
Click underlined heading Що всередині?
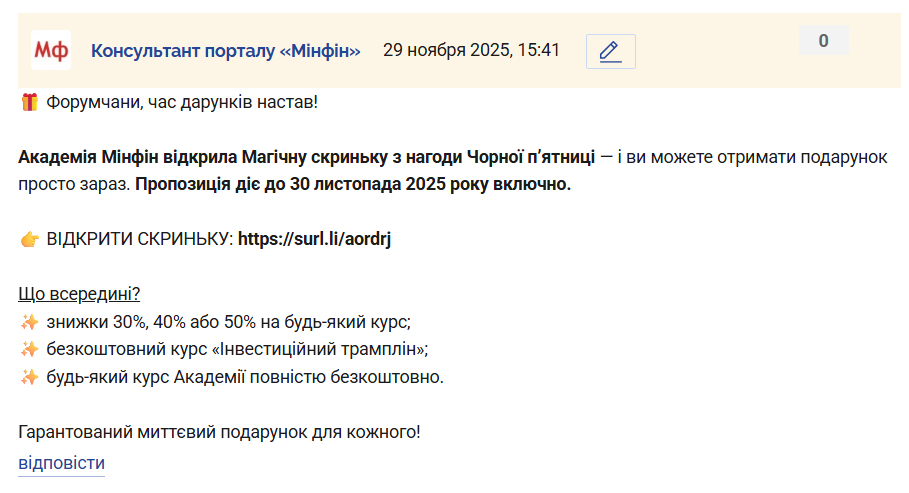pyautogui.click(x=79, y=294)
